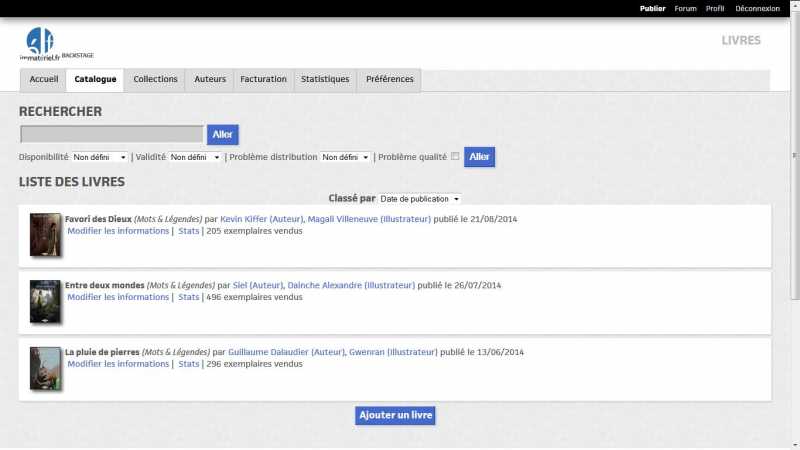
Task: Click Aller button next to search field
Action: 222,134
